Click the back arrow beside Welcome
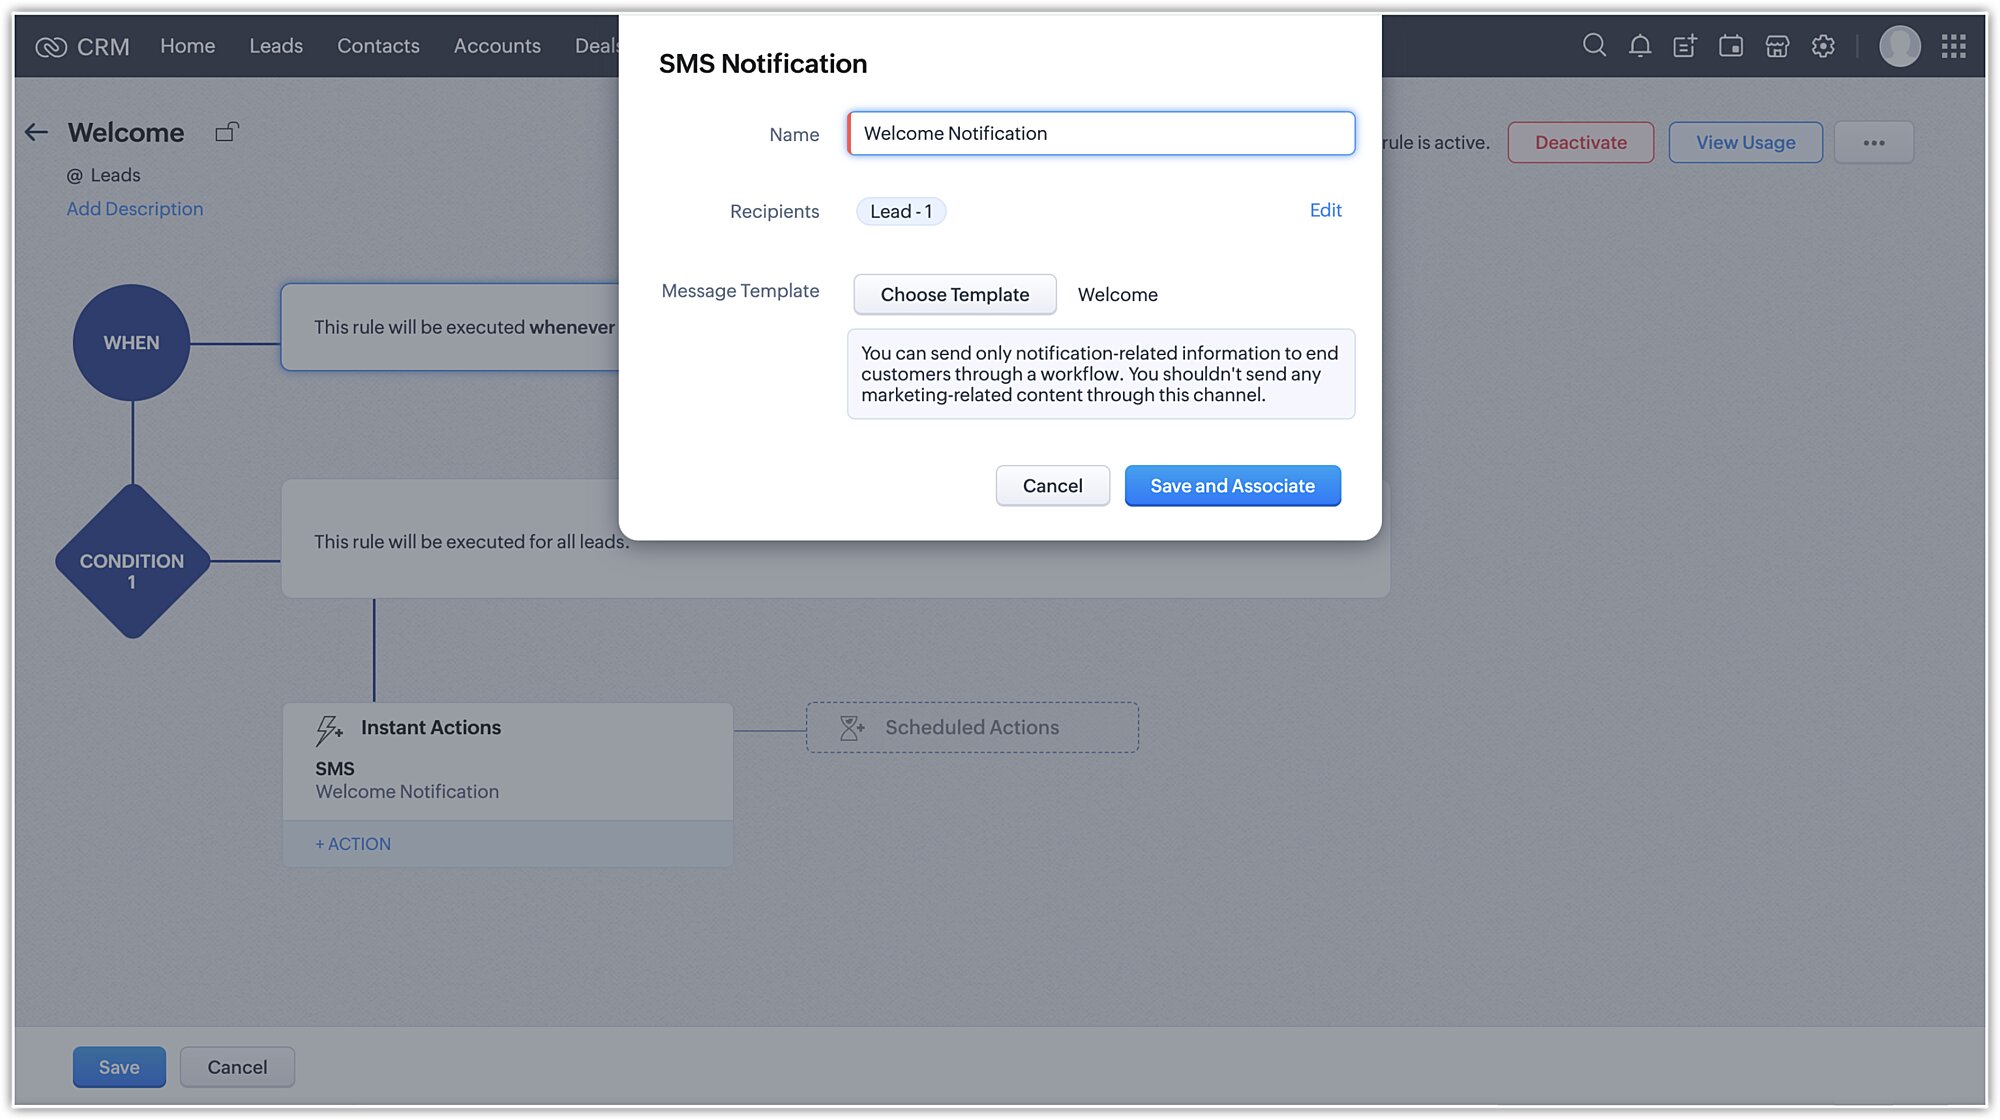 (x=37, y=133)
